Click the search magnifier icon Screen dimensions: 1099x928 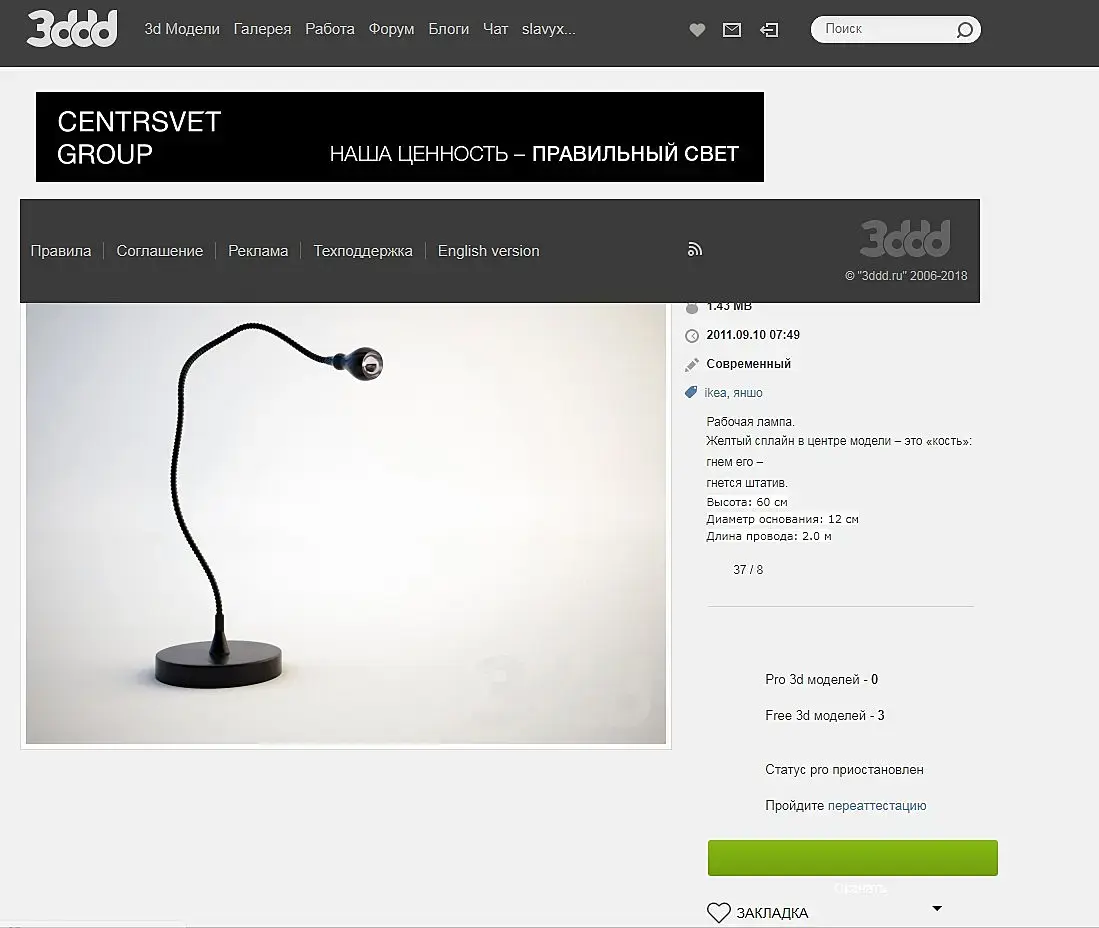coord(964,29)
